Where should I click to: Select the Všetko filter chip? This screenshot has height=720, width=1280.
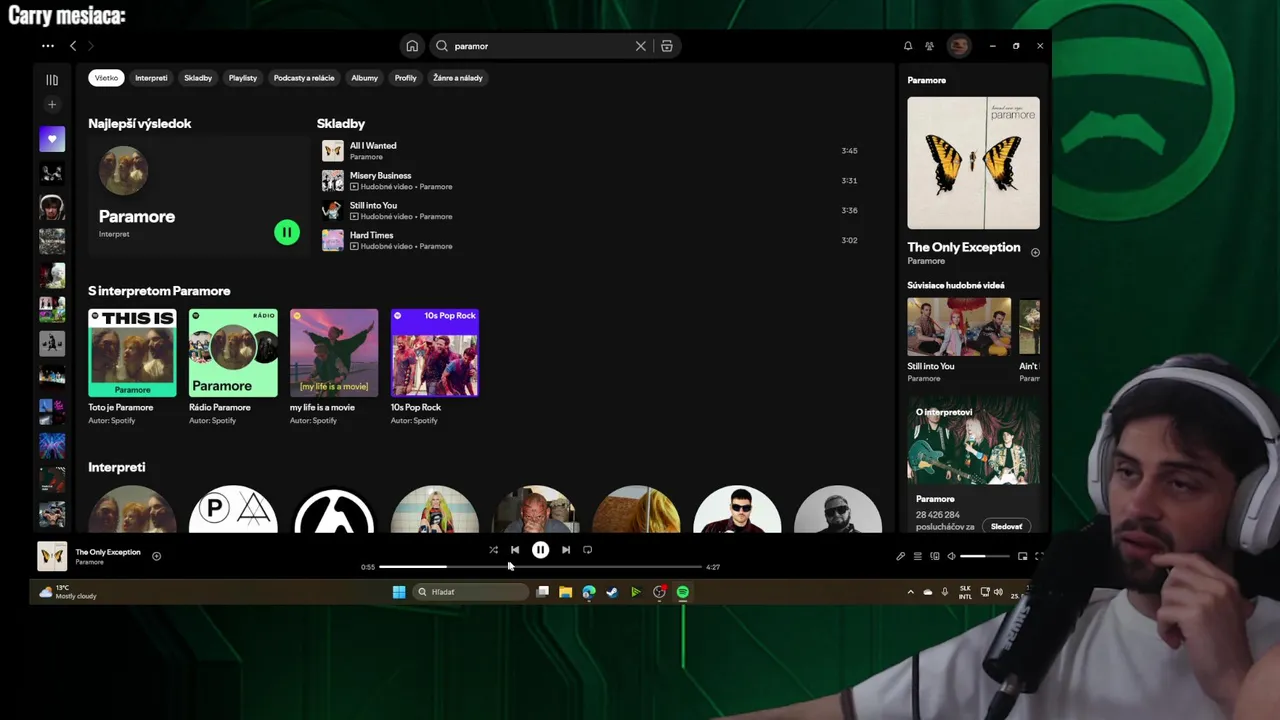(x=106, y=78)
